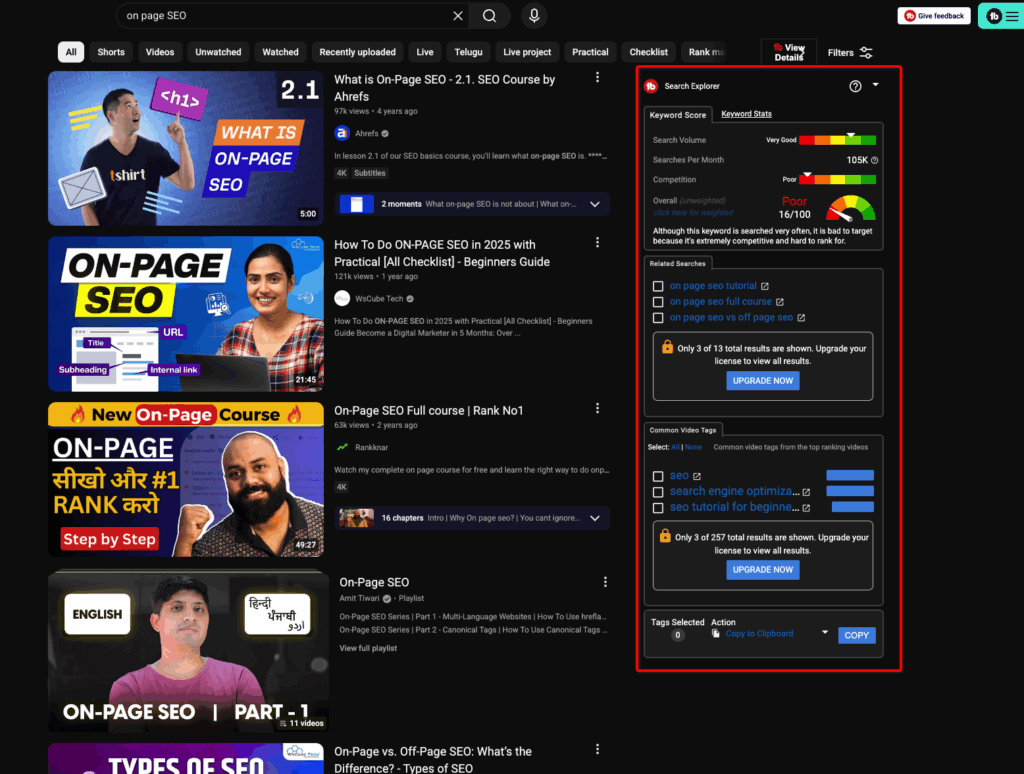Open Search Explorer help question mark
1024x774 pixels.
pyautogui.click(x=855, y=86)
